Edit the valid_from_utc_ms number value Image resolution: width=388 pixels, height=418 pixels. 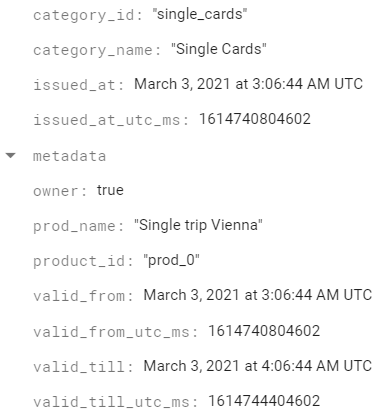[x=264, y=331]
